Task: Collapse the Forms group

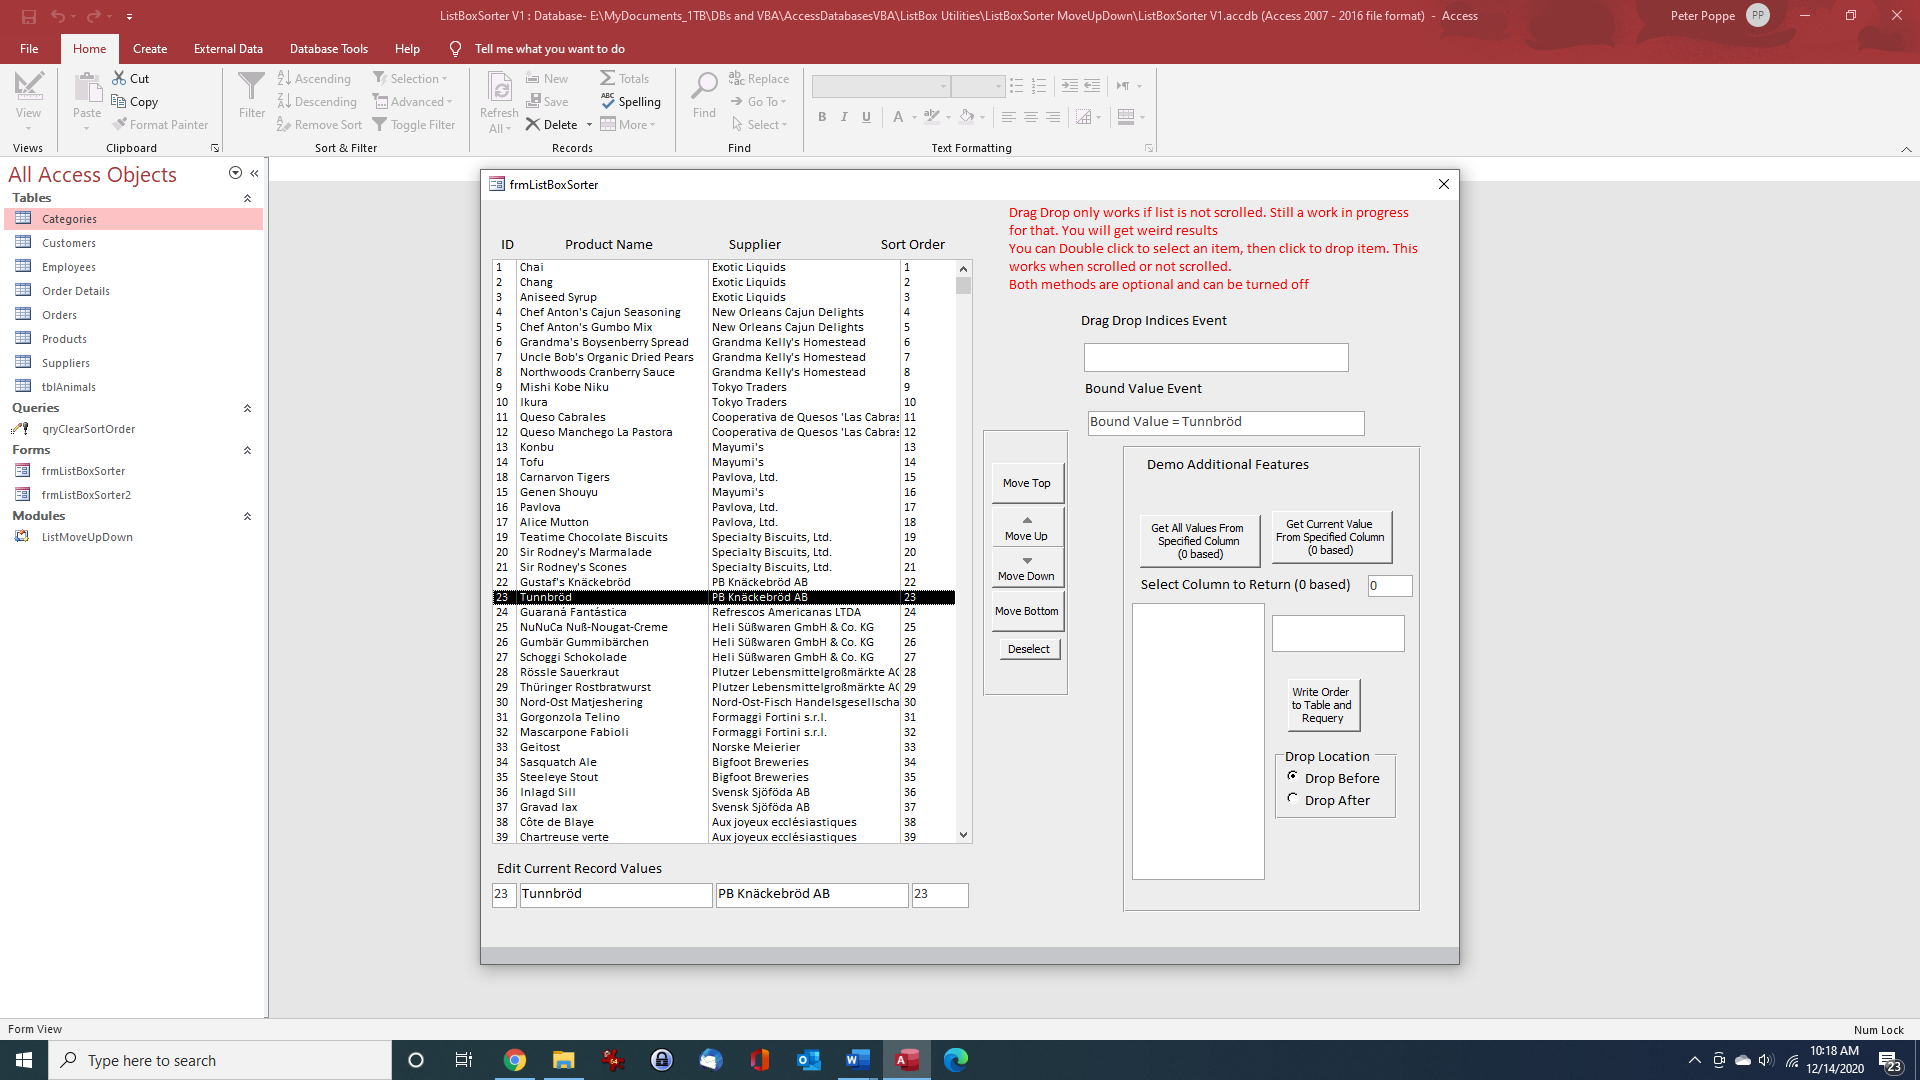Action: coord(247,450)
